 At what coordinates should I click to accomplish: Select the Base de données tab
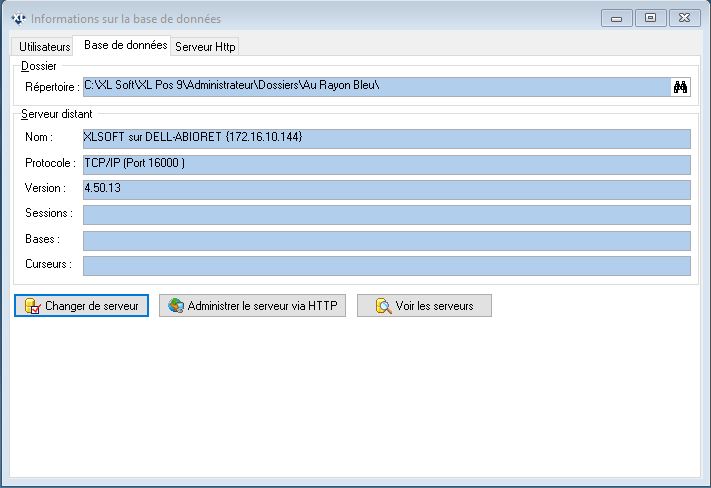[125, 45]
